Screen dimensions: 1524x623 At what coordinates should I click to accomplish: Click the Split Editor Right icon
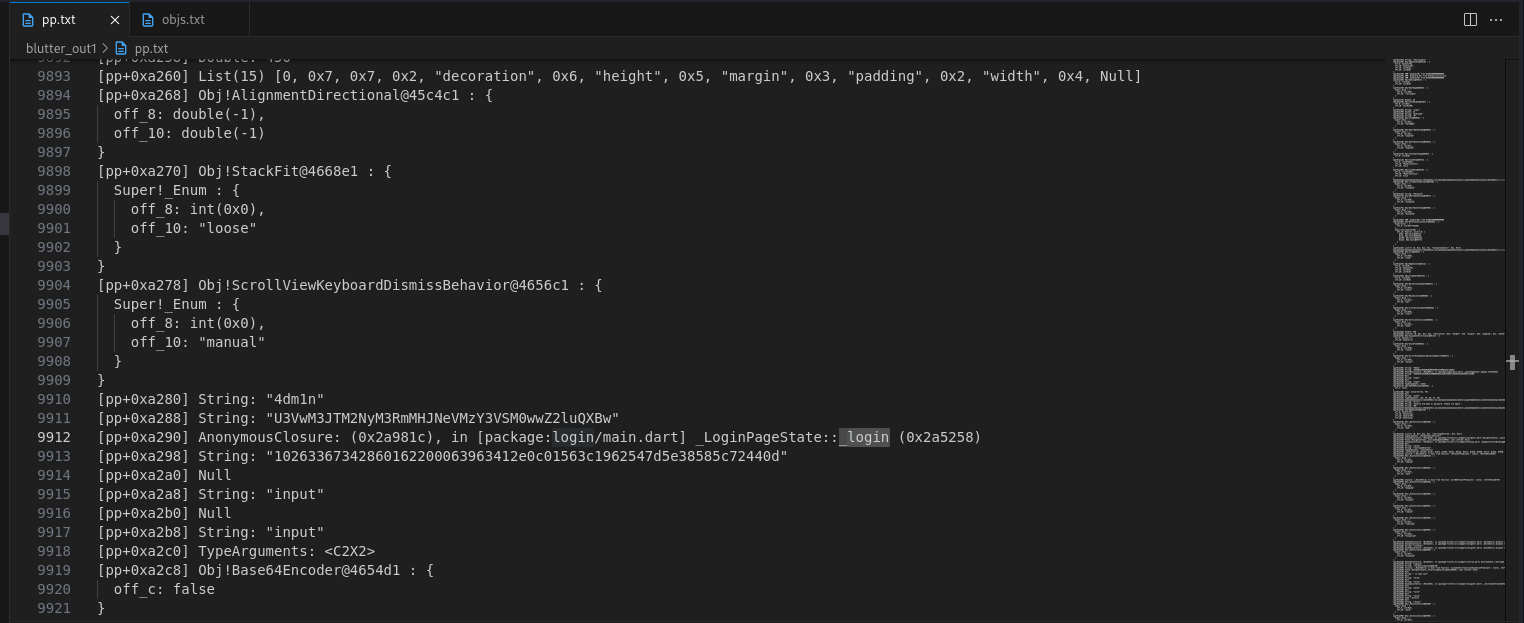tap(1470, 19)
